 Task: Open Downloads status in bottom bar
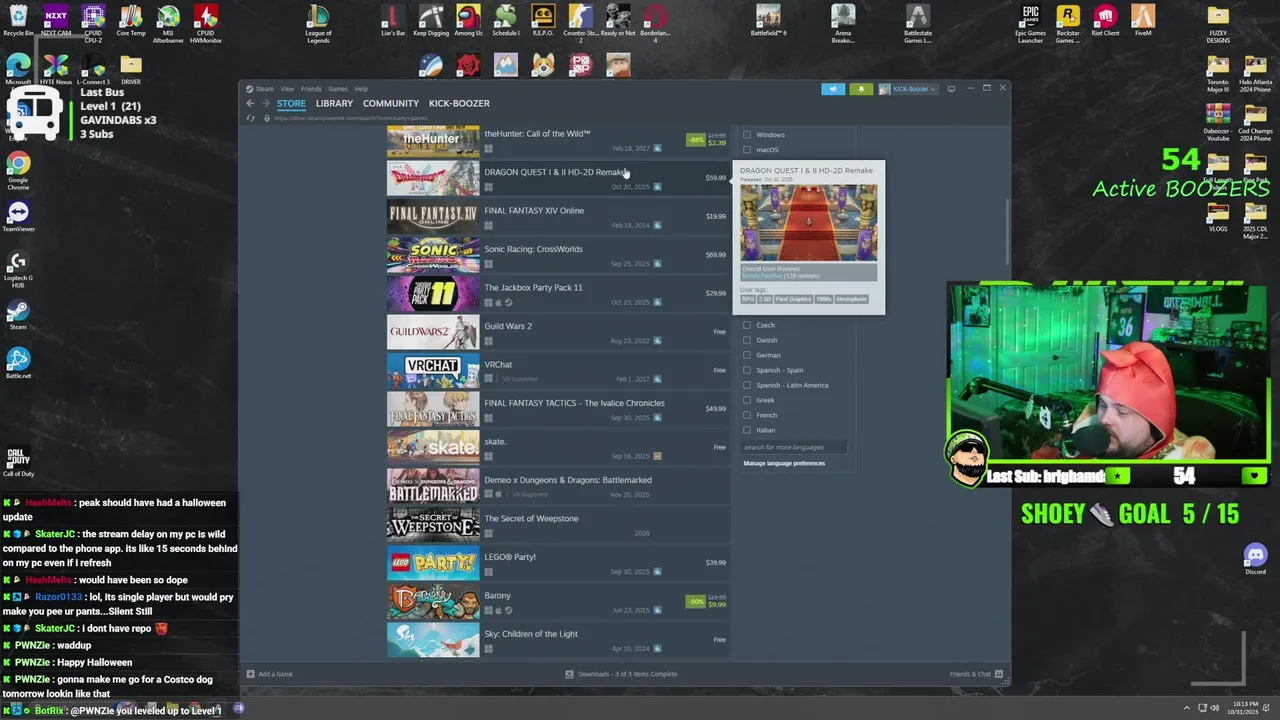click(x=621, y=674)
